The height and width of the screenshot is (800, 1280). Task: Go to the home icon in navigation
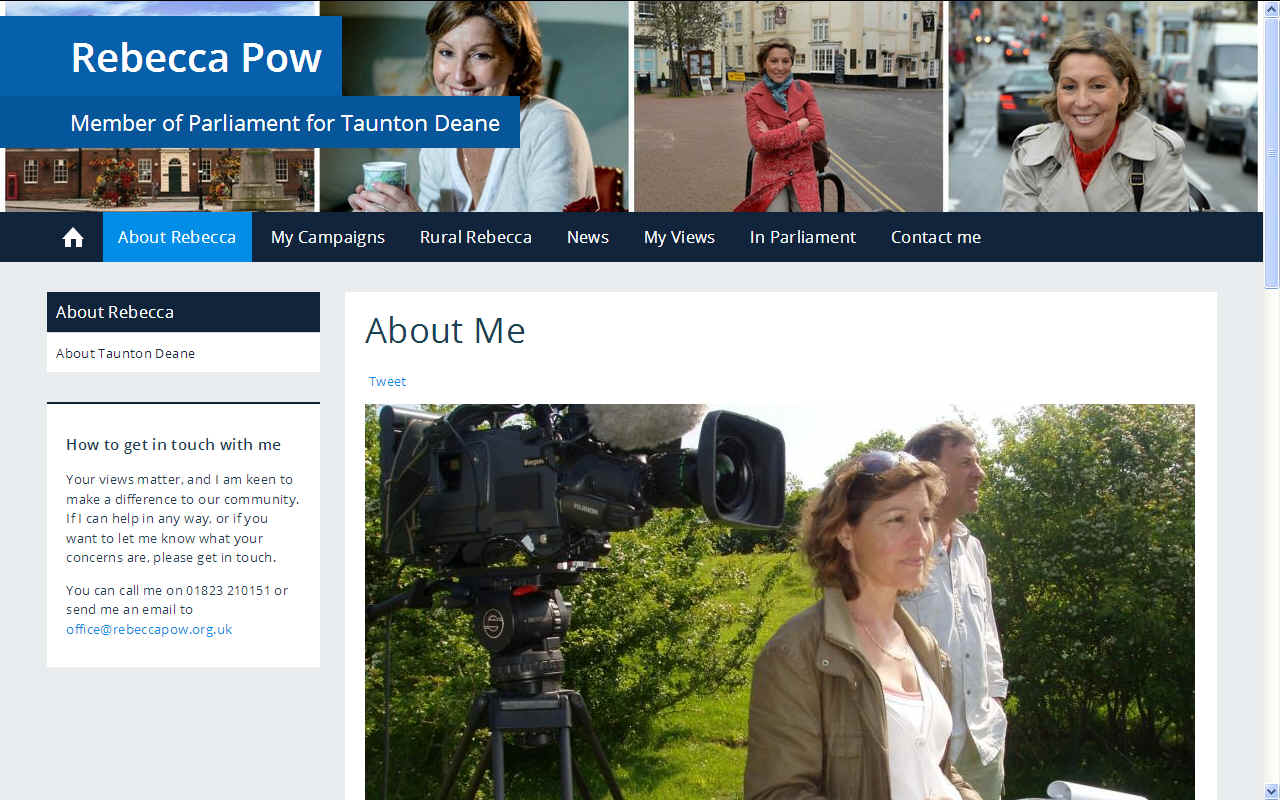(x=73, y=237)
